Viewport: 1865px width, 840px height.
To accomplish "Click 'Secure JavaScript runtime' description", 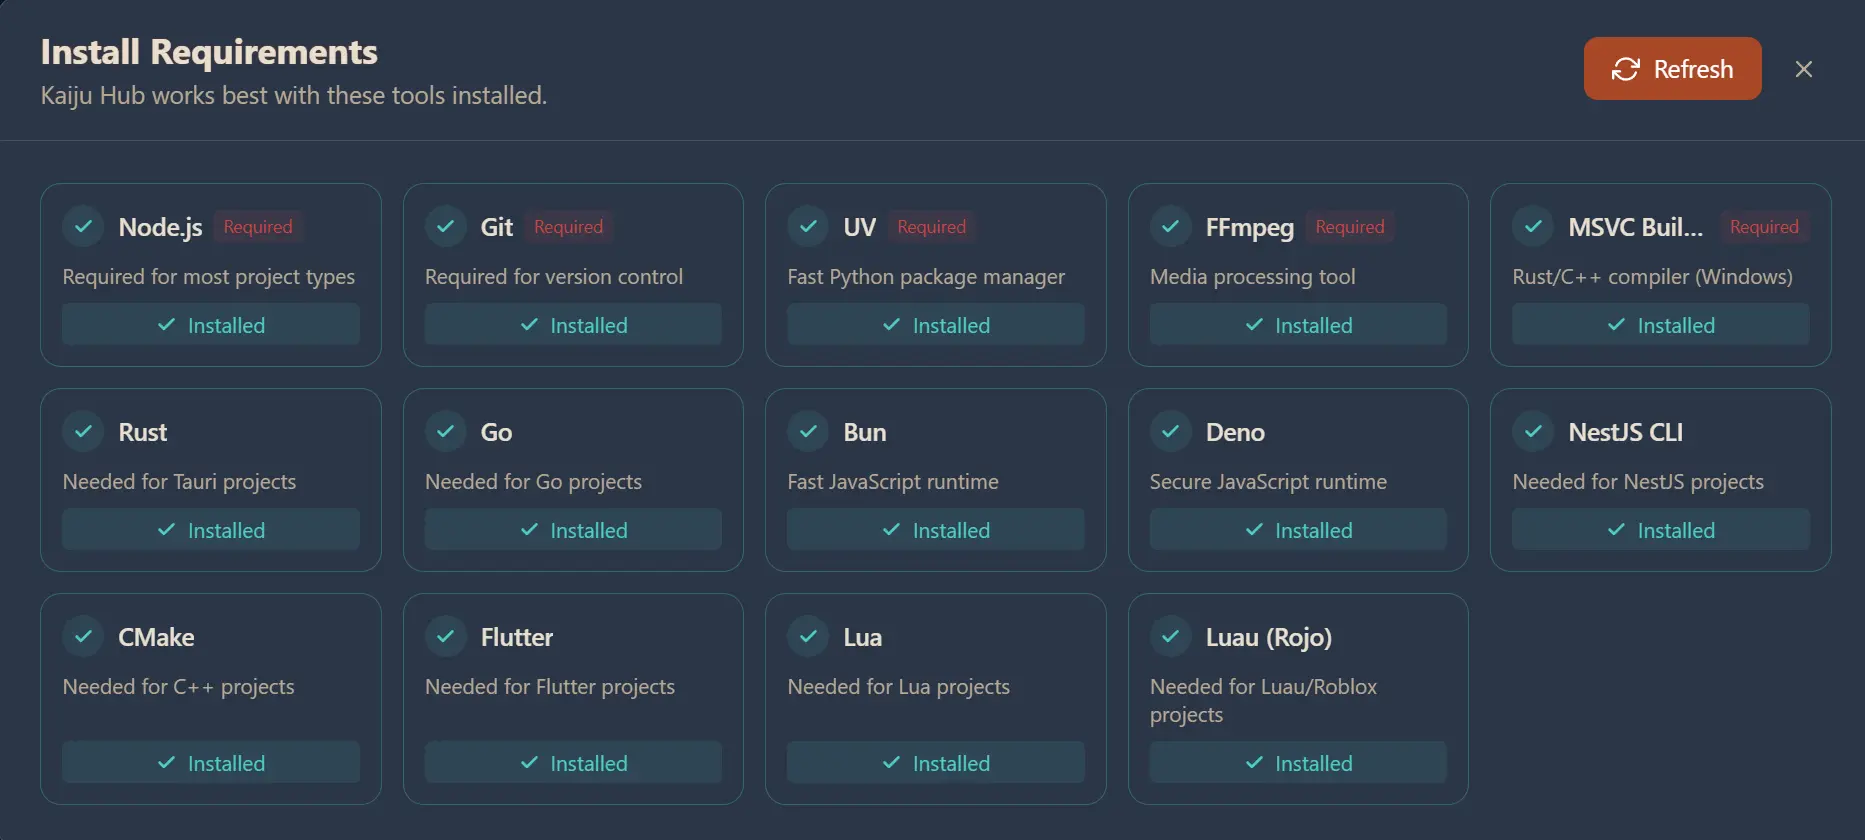I will (1269, 482).
